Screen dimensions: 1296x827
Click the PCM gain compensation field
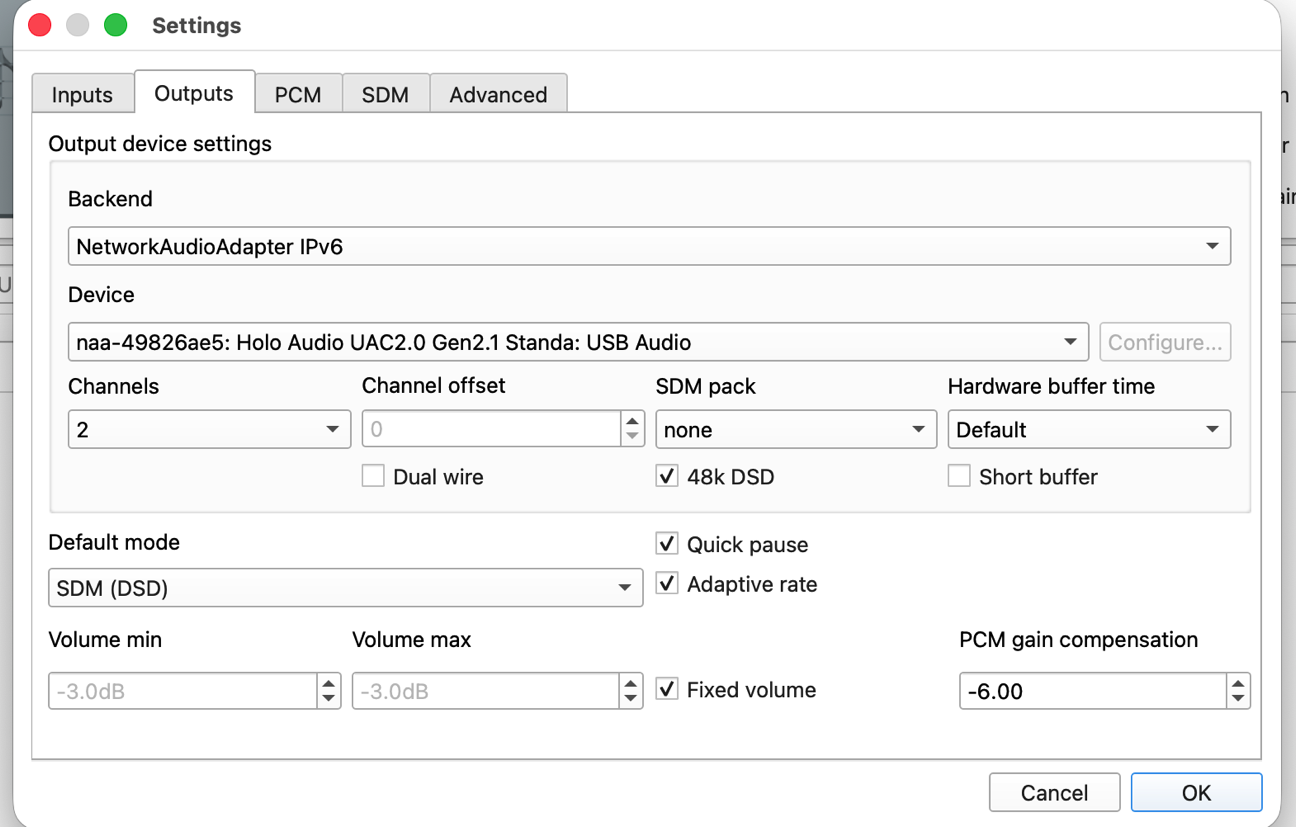pos(1092,691)
